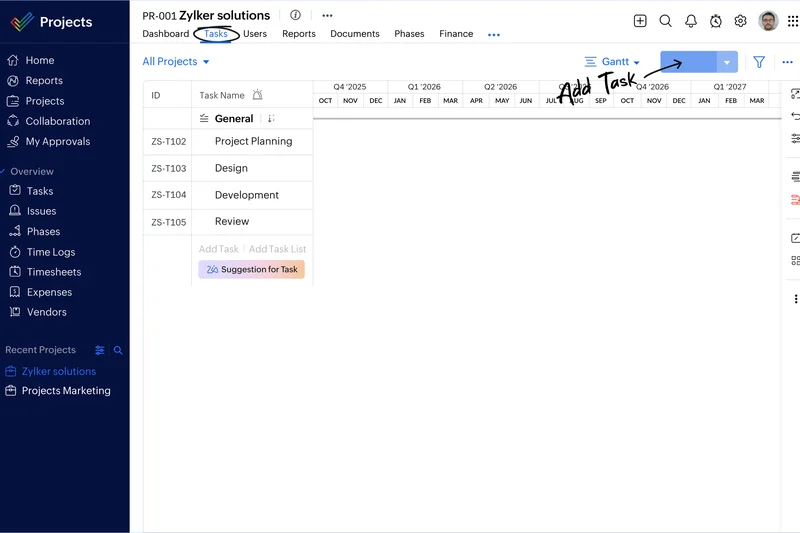
Task: Switch to the Phases tab
Action: (409, 34)
